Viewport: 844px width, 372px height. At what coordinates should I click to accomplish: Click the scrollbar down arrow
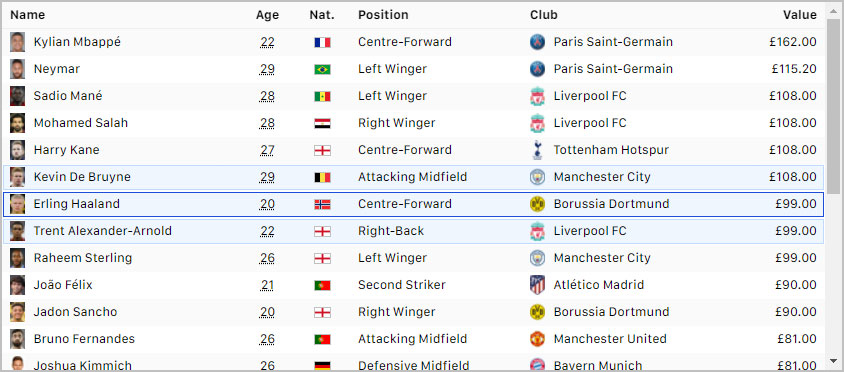point(833,361)
